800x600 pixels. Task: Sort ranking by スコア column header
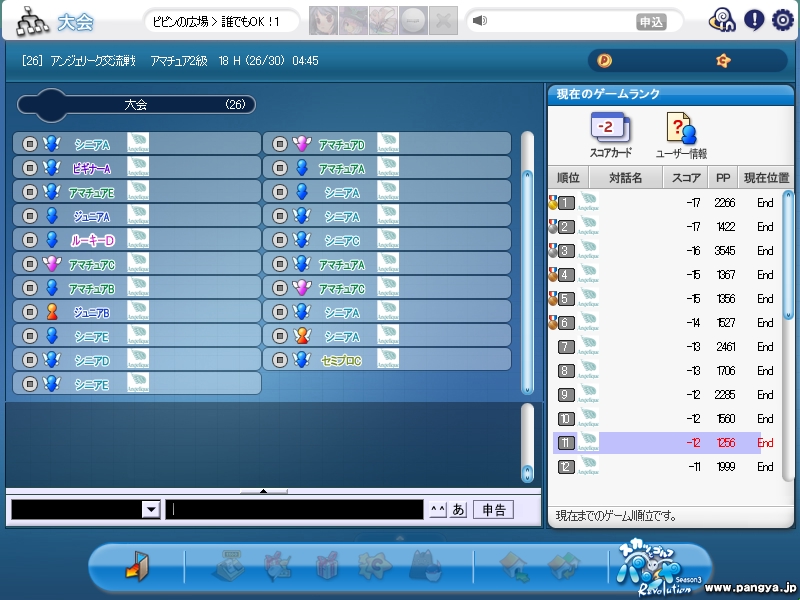[685, 178]
